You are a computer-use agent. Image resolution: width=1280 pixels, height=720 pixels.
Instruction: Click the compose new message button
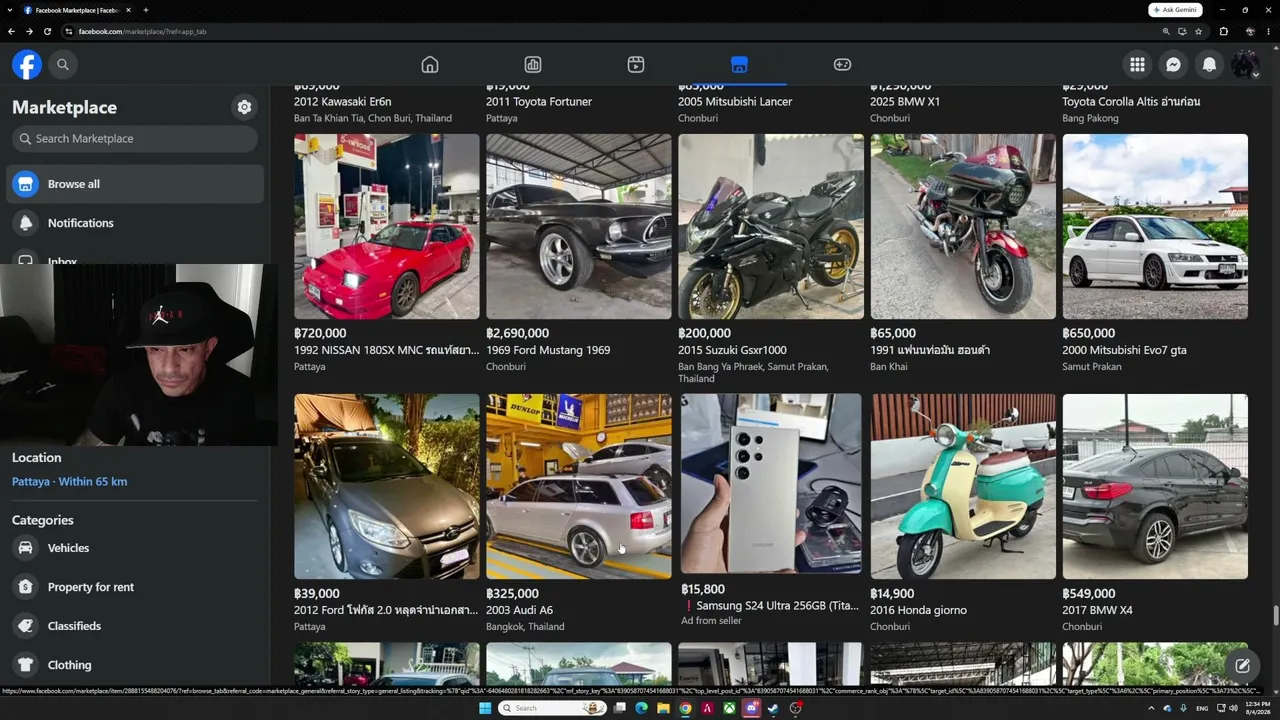[x=1242, y=666]
